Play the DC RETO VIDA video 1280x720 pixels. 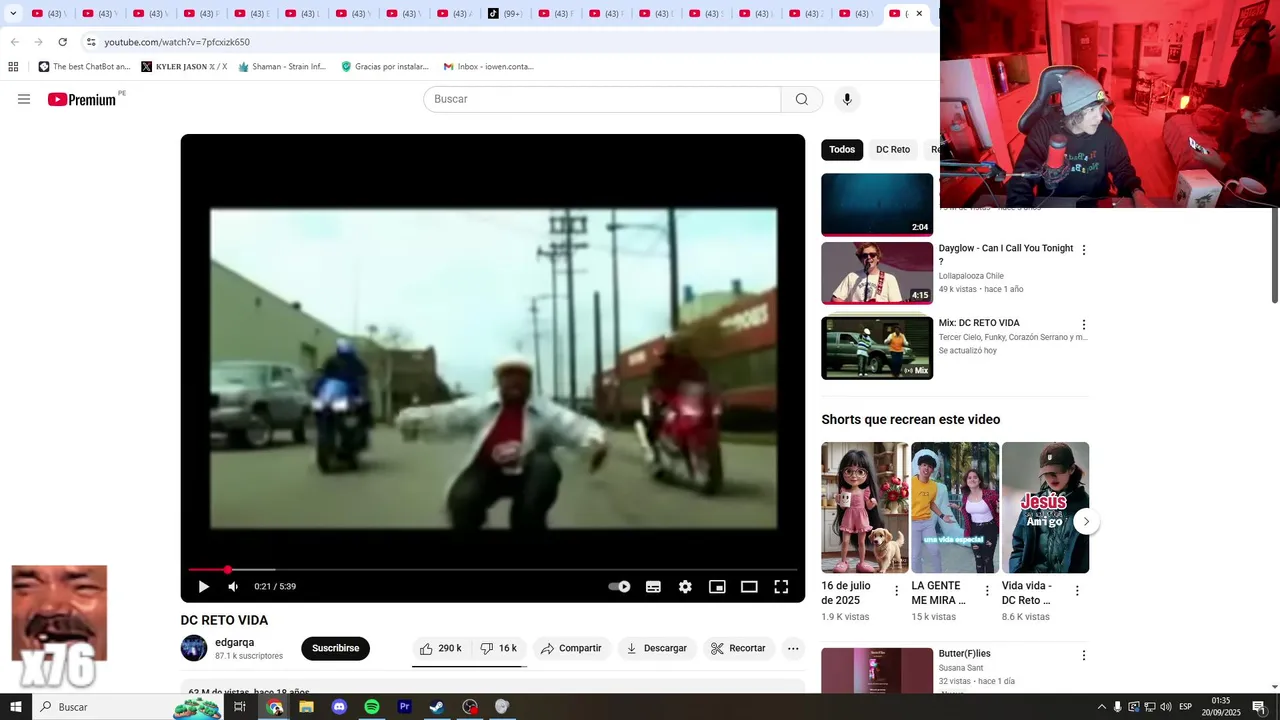(204, 587)
